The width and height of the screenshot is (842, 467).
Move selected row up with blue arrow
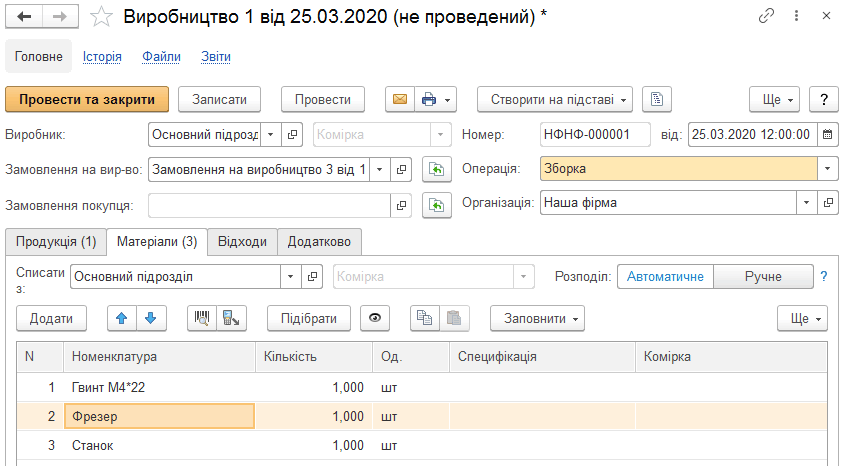coord(122,318)
